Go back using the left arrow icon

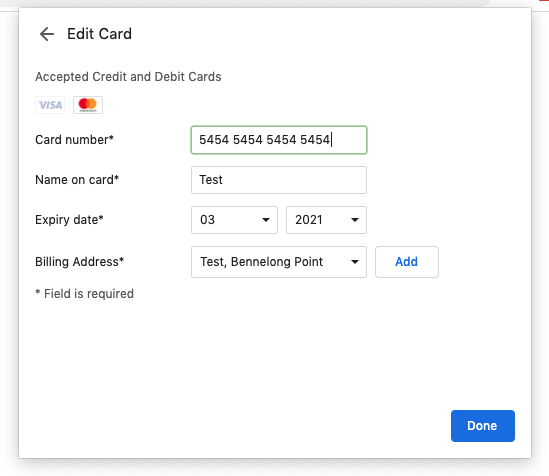47,34
